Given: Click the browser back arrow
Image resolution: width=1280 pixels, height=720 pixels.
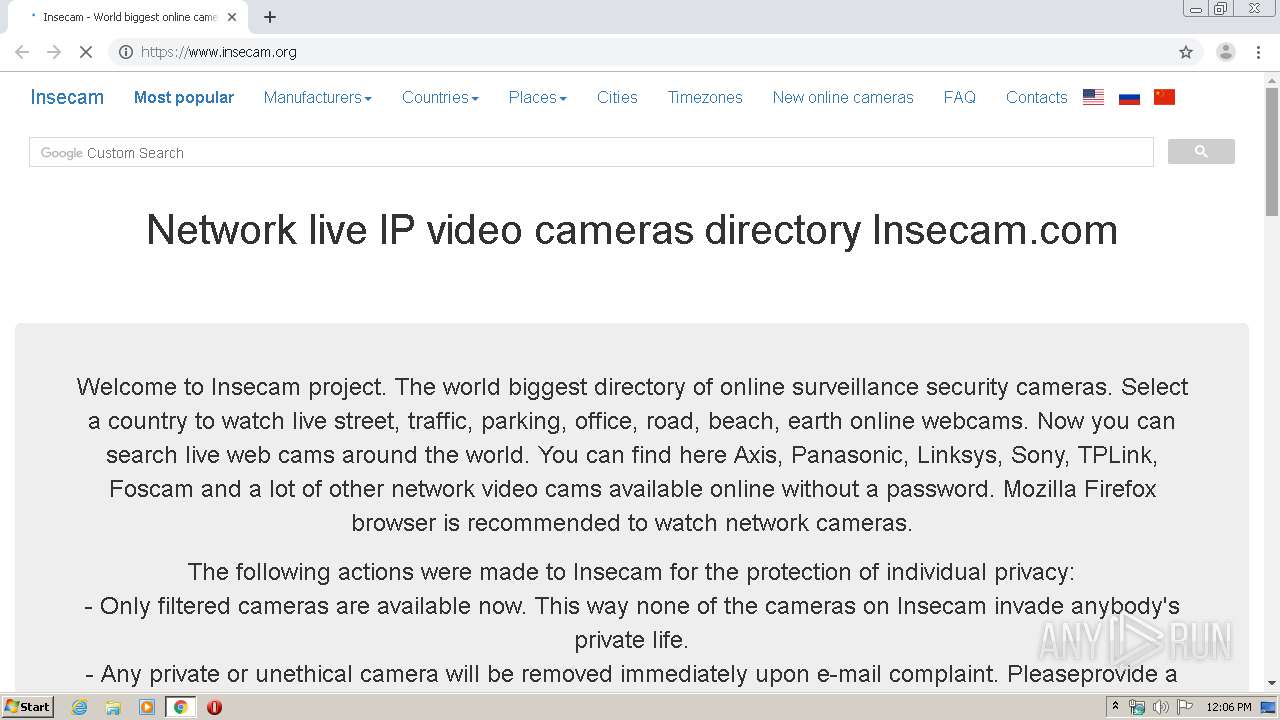Looking at the screenshot, I should [x=22, y=52].
